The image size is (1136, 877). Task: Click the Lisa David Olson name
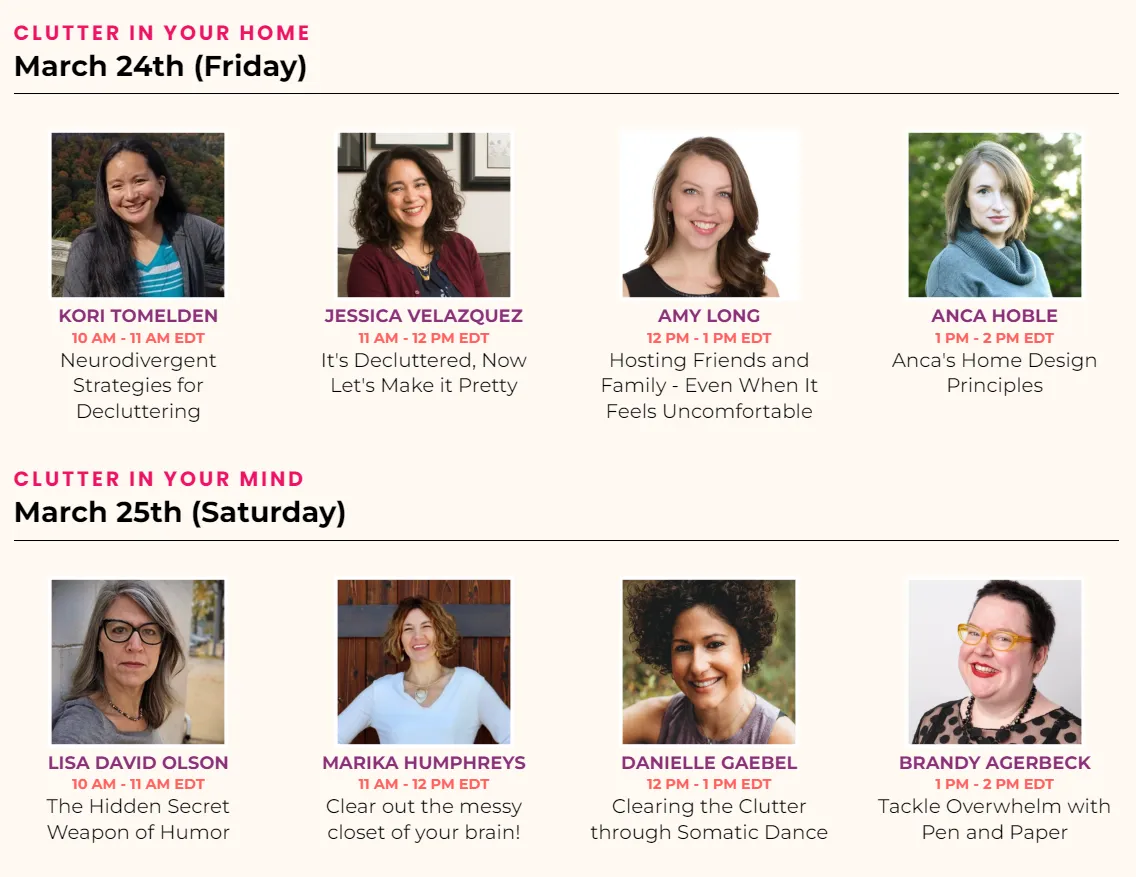tap(138, 763)
